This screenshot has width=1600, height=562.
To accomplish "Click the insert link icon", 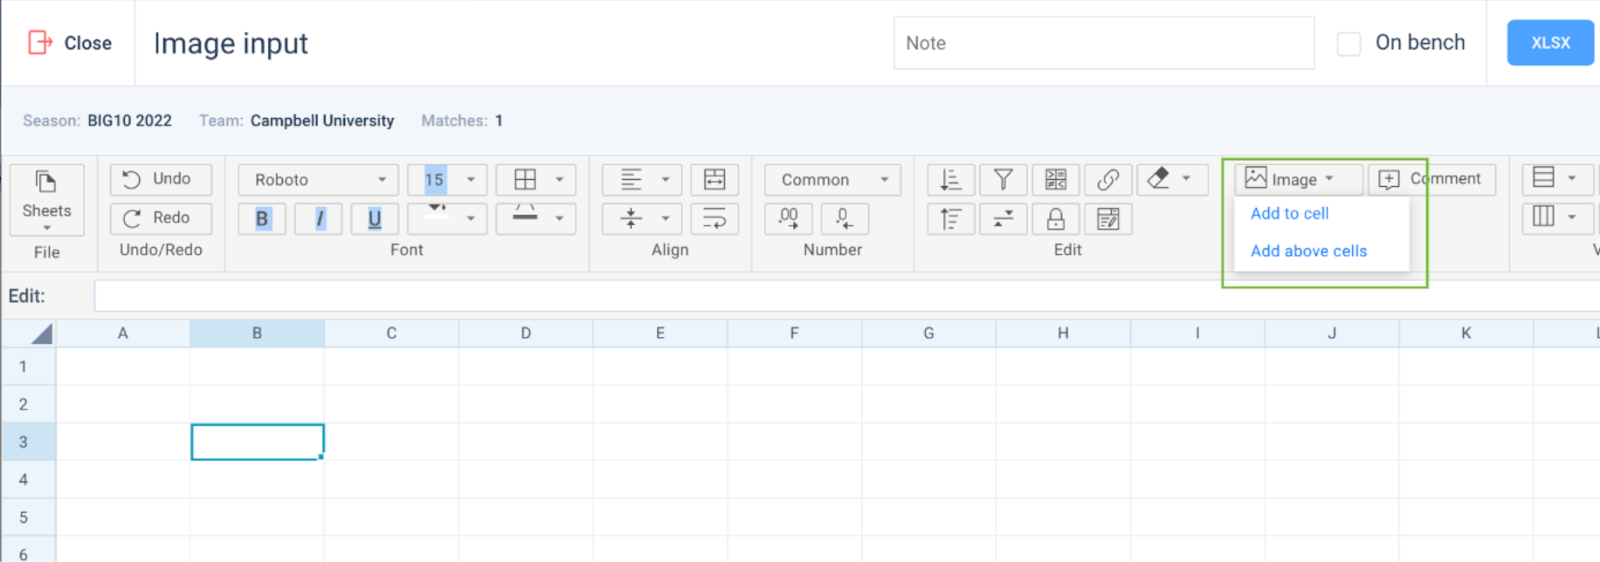I will pyautogui.click(x=1108, y=180).
